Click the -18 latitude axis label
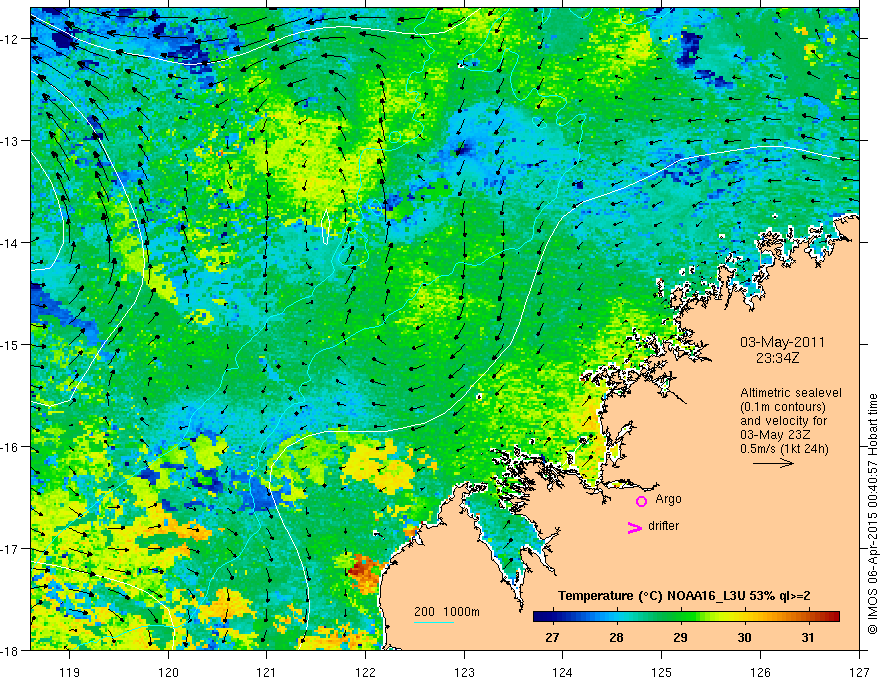Viewport: 880px width, 680px height. coord(11,651)
